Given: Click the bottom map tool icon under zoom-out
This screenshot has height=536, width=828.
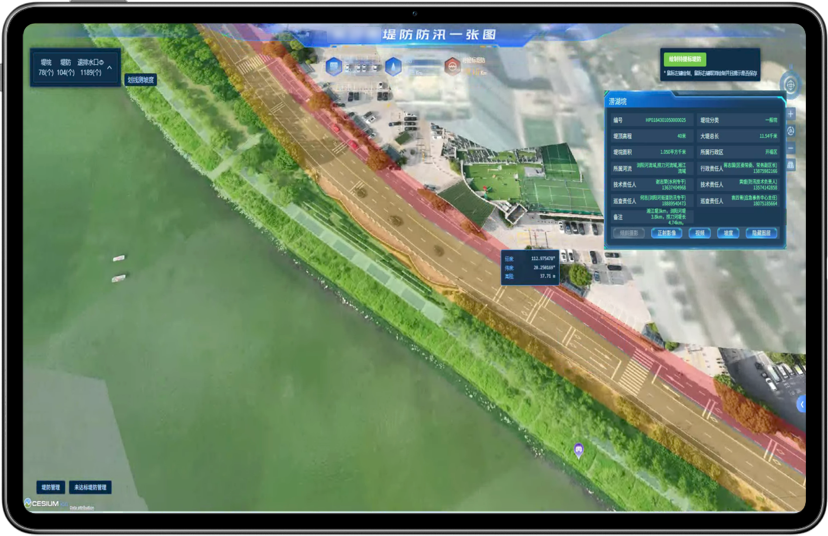Looking at the screenshot, I should pyautogui.click(x=791, y=165).
